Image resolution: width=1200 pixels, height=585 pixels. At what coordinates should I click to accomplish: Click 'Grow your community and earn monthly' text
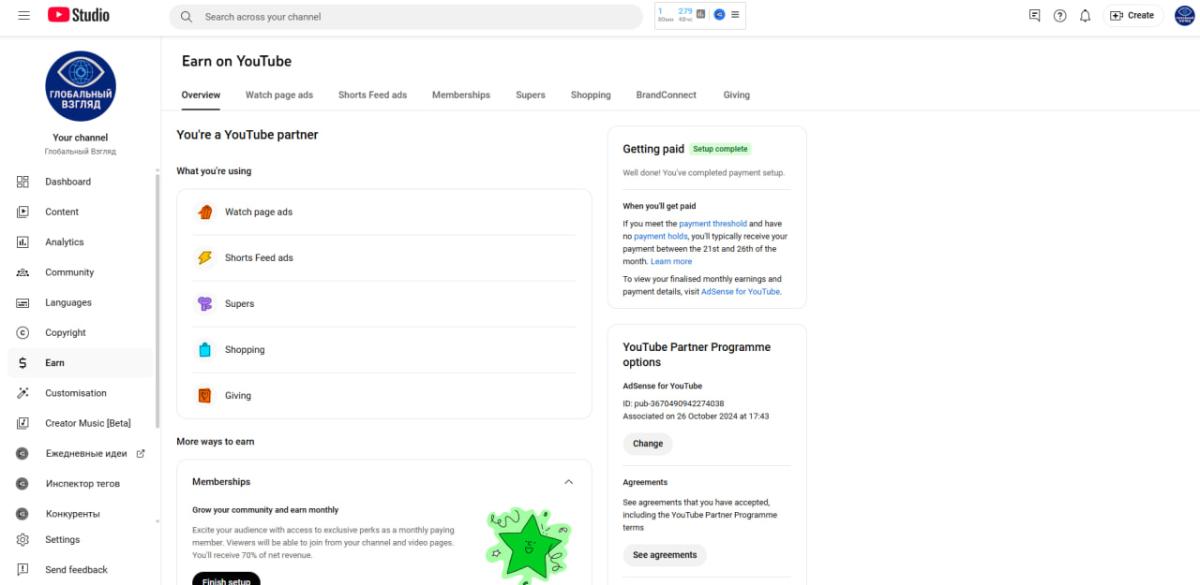[x=265, y=510]
